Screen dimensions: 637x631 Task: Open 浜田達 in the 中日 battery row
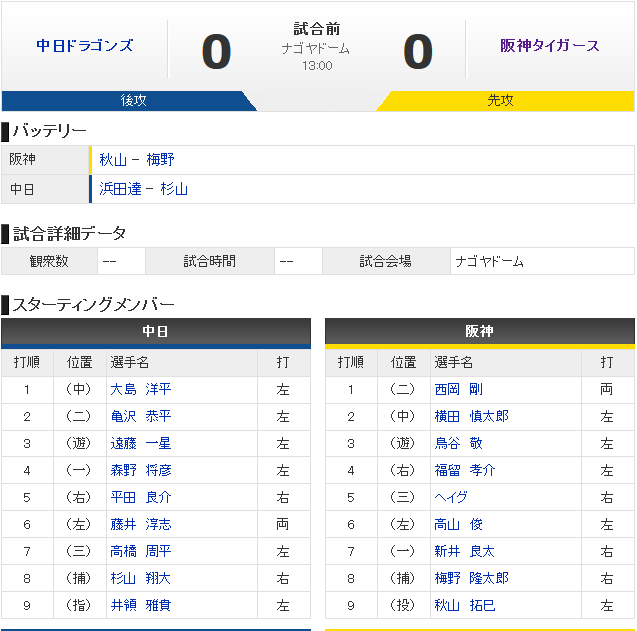point(120,189)
